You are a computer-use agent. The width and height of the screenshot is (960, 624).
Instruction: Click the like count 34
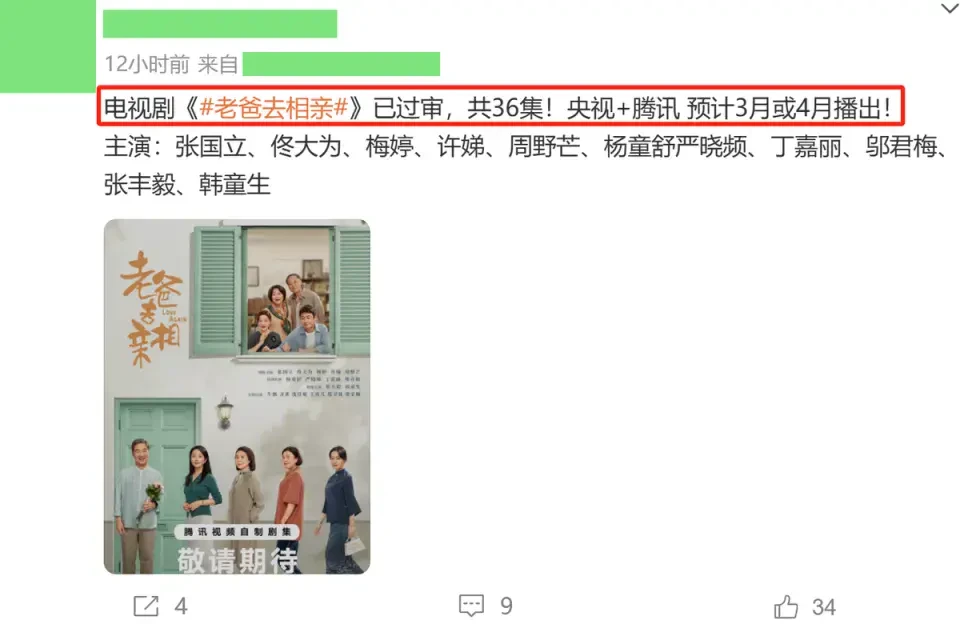tap(823, 607)
